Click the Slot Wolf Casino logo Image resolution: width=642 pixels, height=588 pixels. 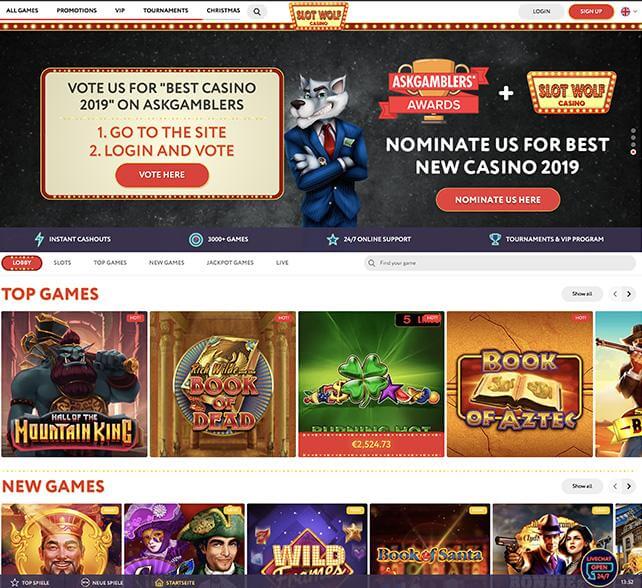(319, 16)
